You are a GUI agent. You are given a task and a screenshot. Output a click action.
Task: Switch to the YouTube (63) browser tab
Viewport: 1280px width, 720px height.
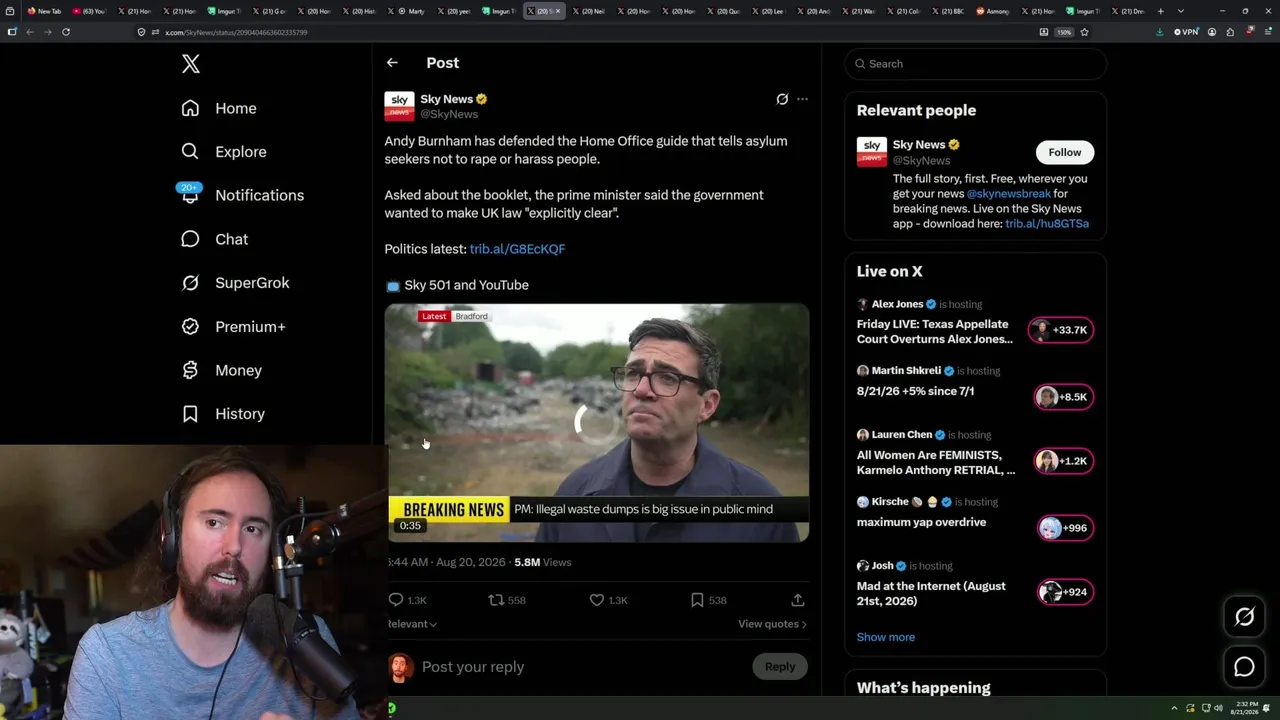tap(90, 11)
